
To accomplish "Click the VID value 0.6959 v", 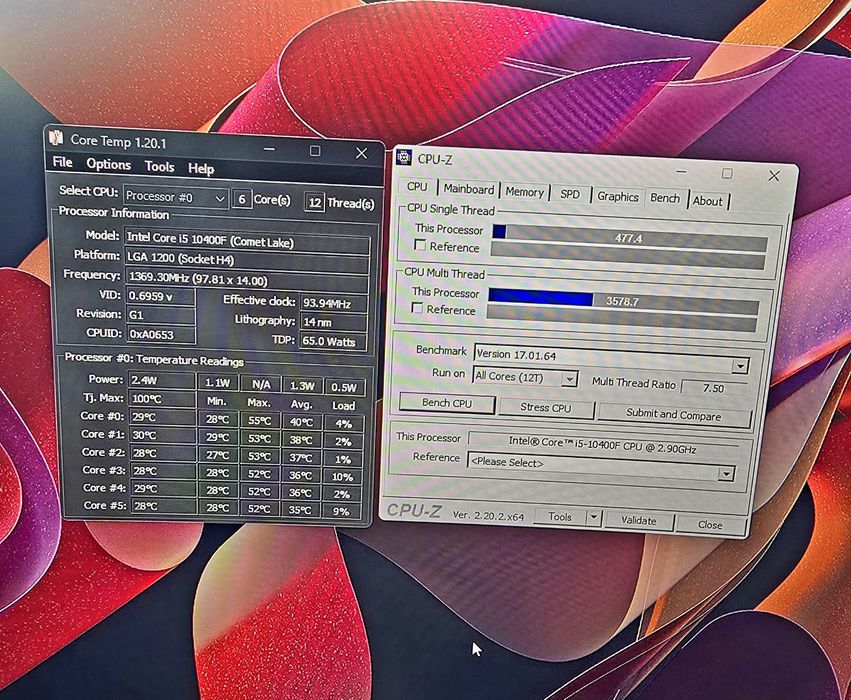I will click(x=161, y=296).
